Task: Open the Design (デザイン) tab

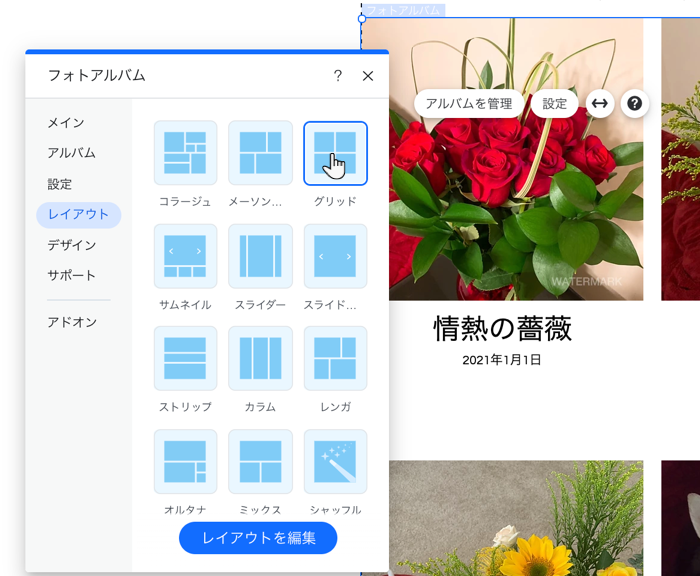Action: pos(71,245)
